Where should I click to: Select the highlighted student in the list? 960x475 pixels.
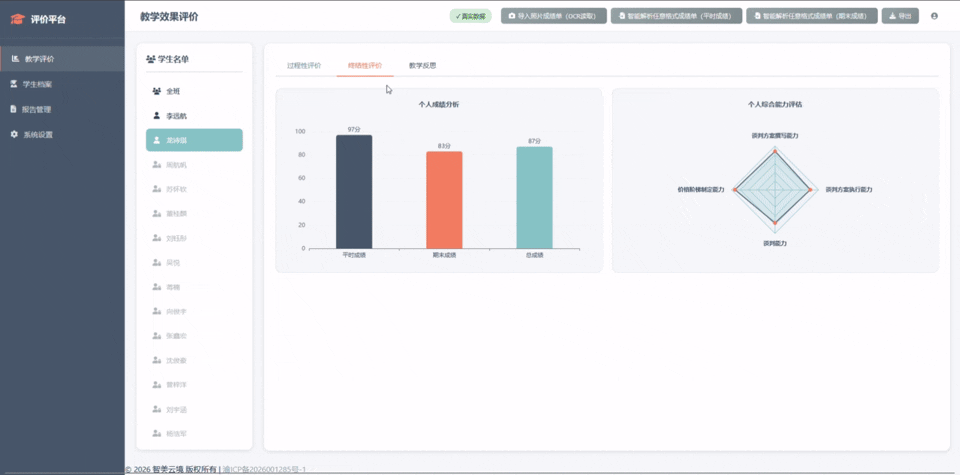194,140
